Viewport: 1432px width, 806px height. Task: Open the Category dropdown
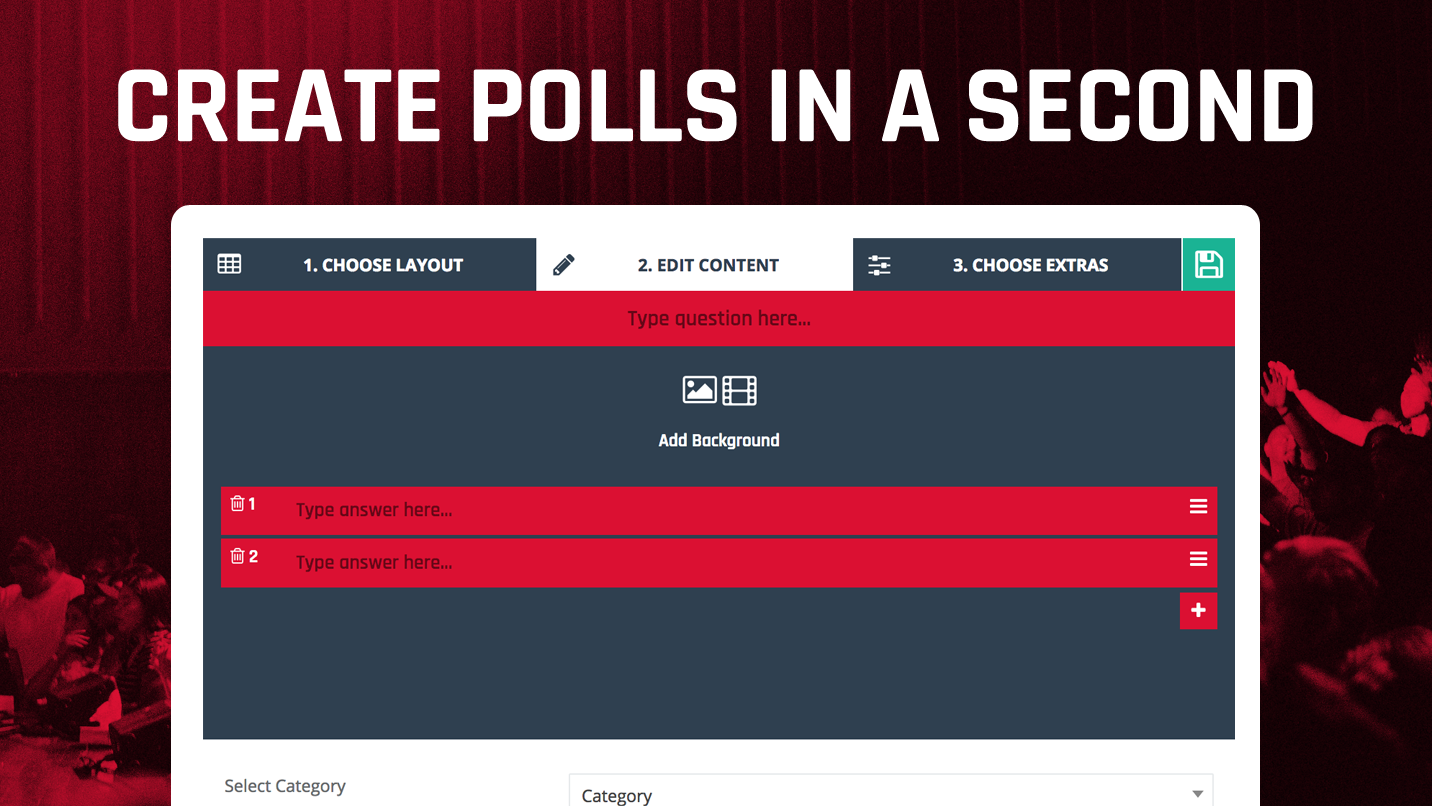click(880, 795)
